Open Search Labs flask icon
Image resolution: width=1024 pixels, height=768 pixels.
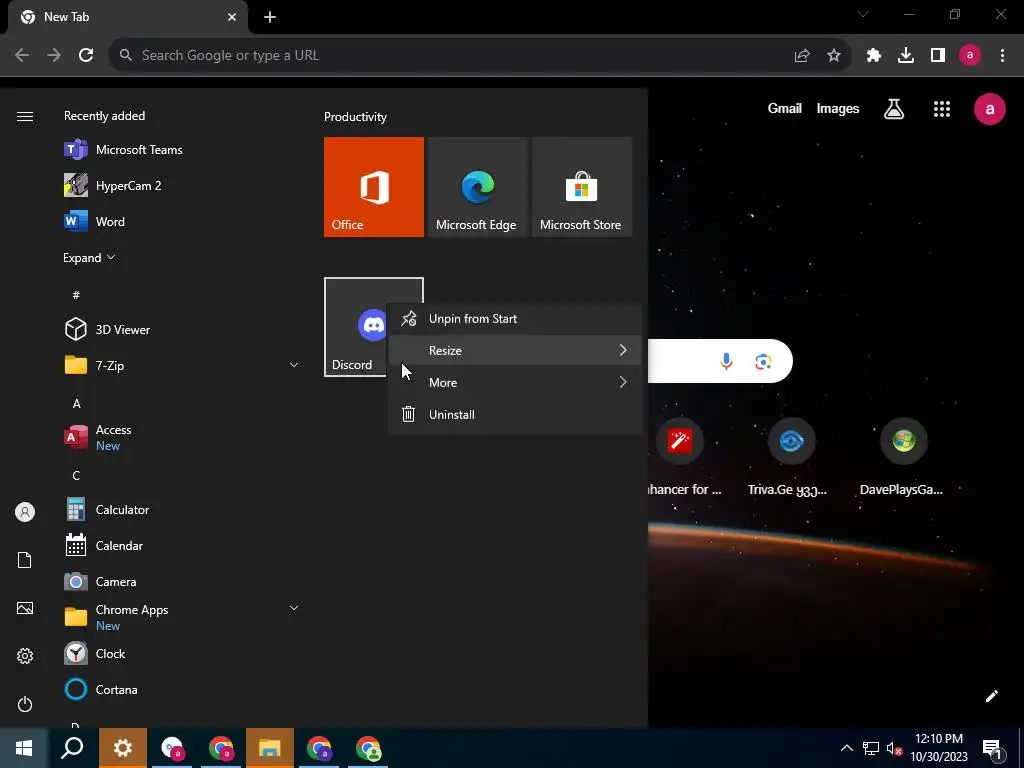894,109
